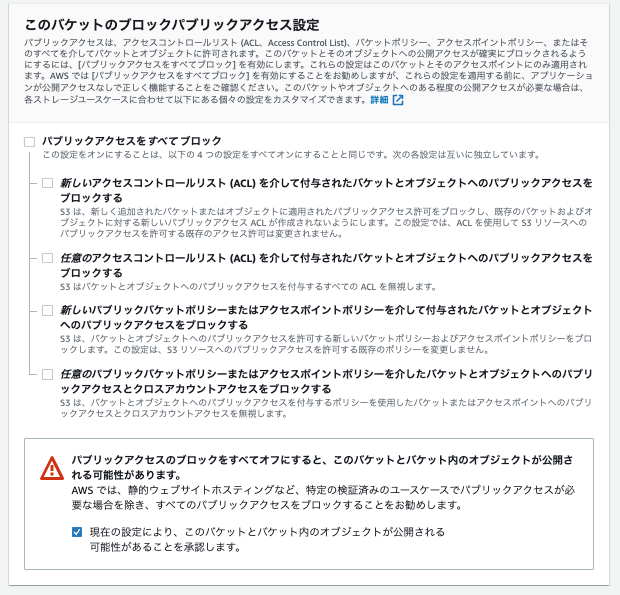The image size is (620, 595).
Task: Enable the パブリックアクセスをすべてブロック checkbox
Action: [29, 142]
